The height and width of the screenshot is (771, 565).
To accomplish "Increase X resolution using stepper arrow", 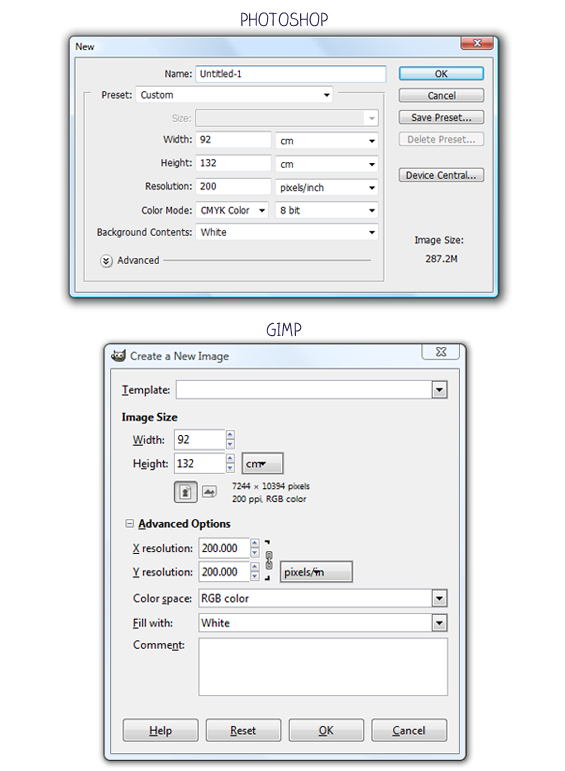I will (x=254, y=543).
